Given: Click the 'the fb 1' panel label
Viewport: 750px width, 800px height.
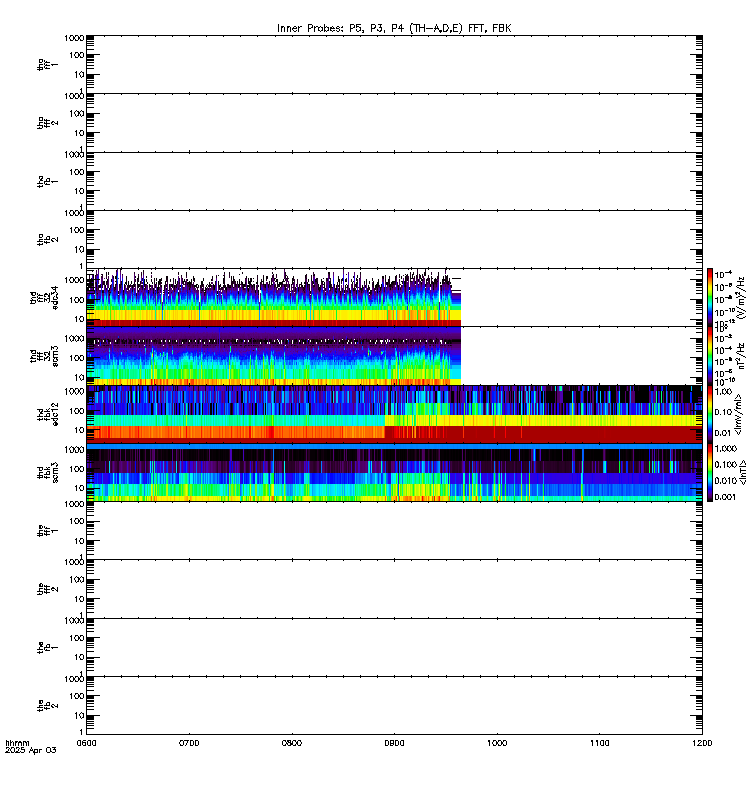Looking at the screenshot, I should click(x=47, y=647).
